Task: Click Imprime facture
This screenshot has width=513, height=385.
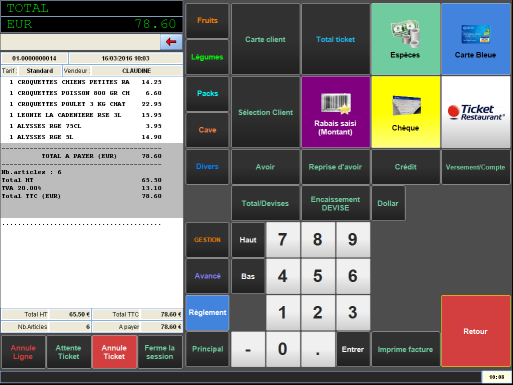Action: click(x=406, y=349)
